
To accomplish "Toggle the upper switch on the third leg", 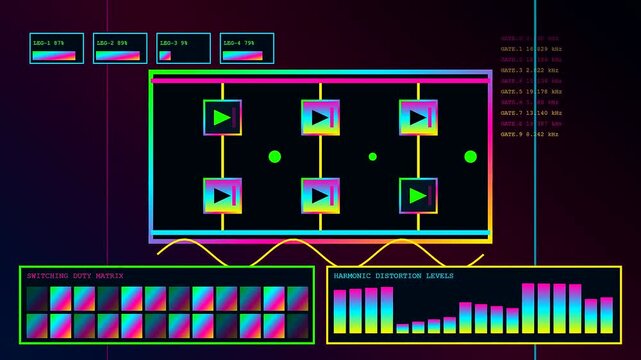I will click(418, 118).
